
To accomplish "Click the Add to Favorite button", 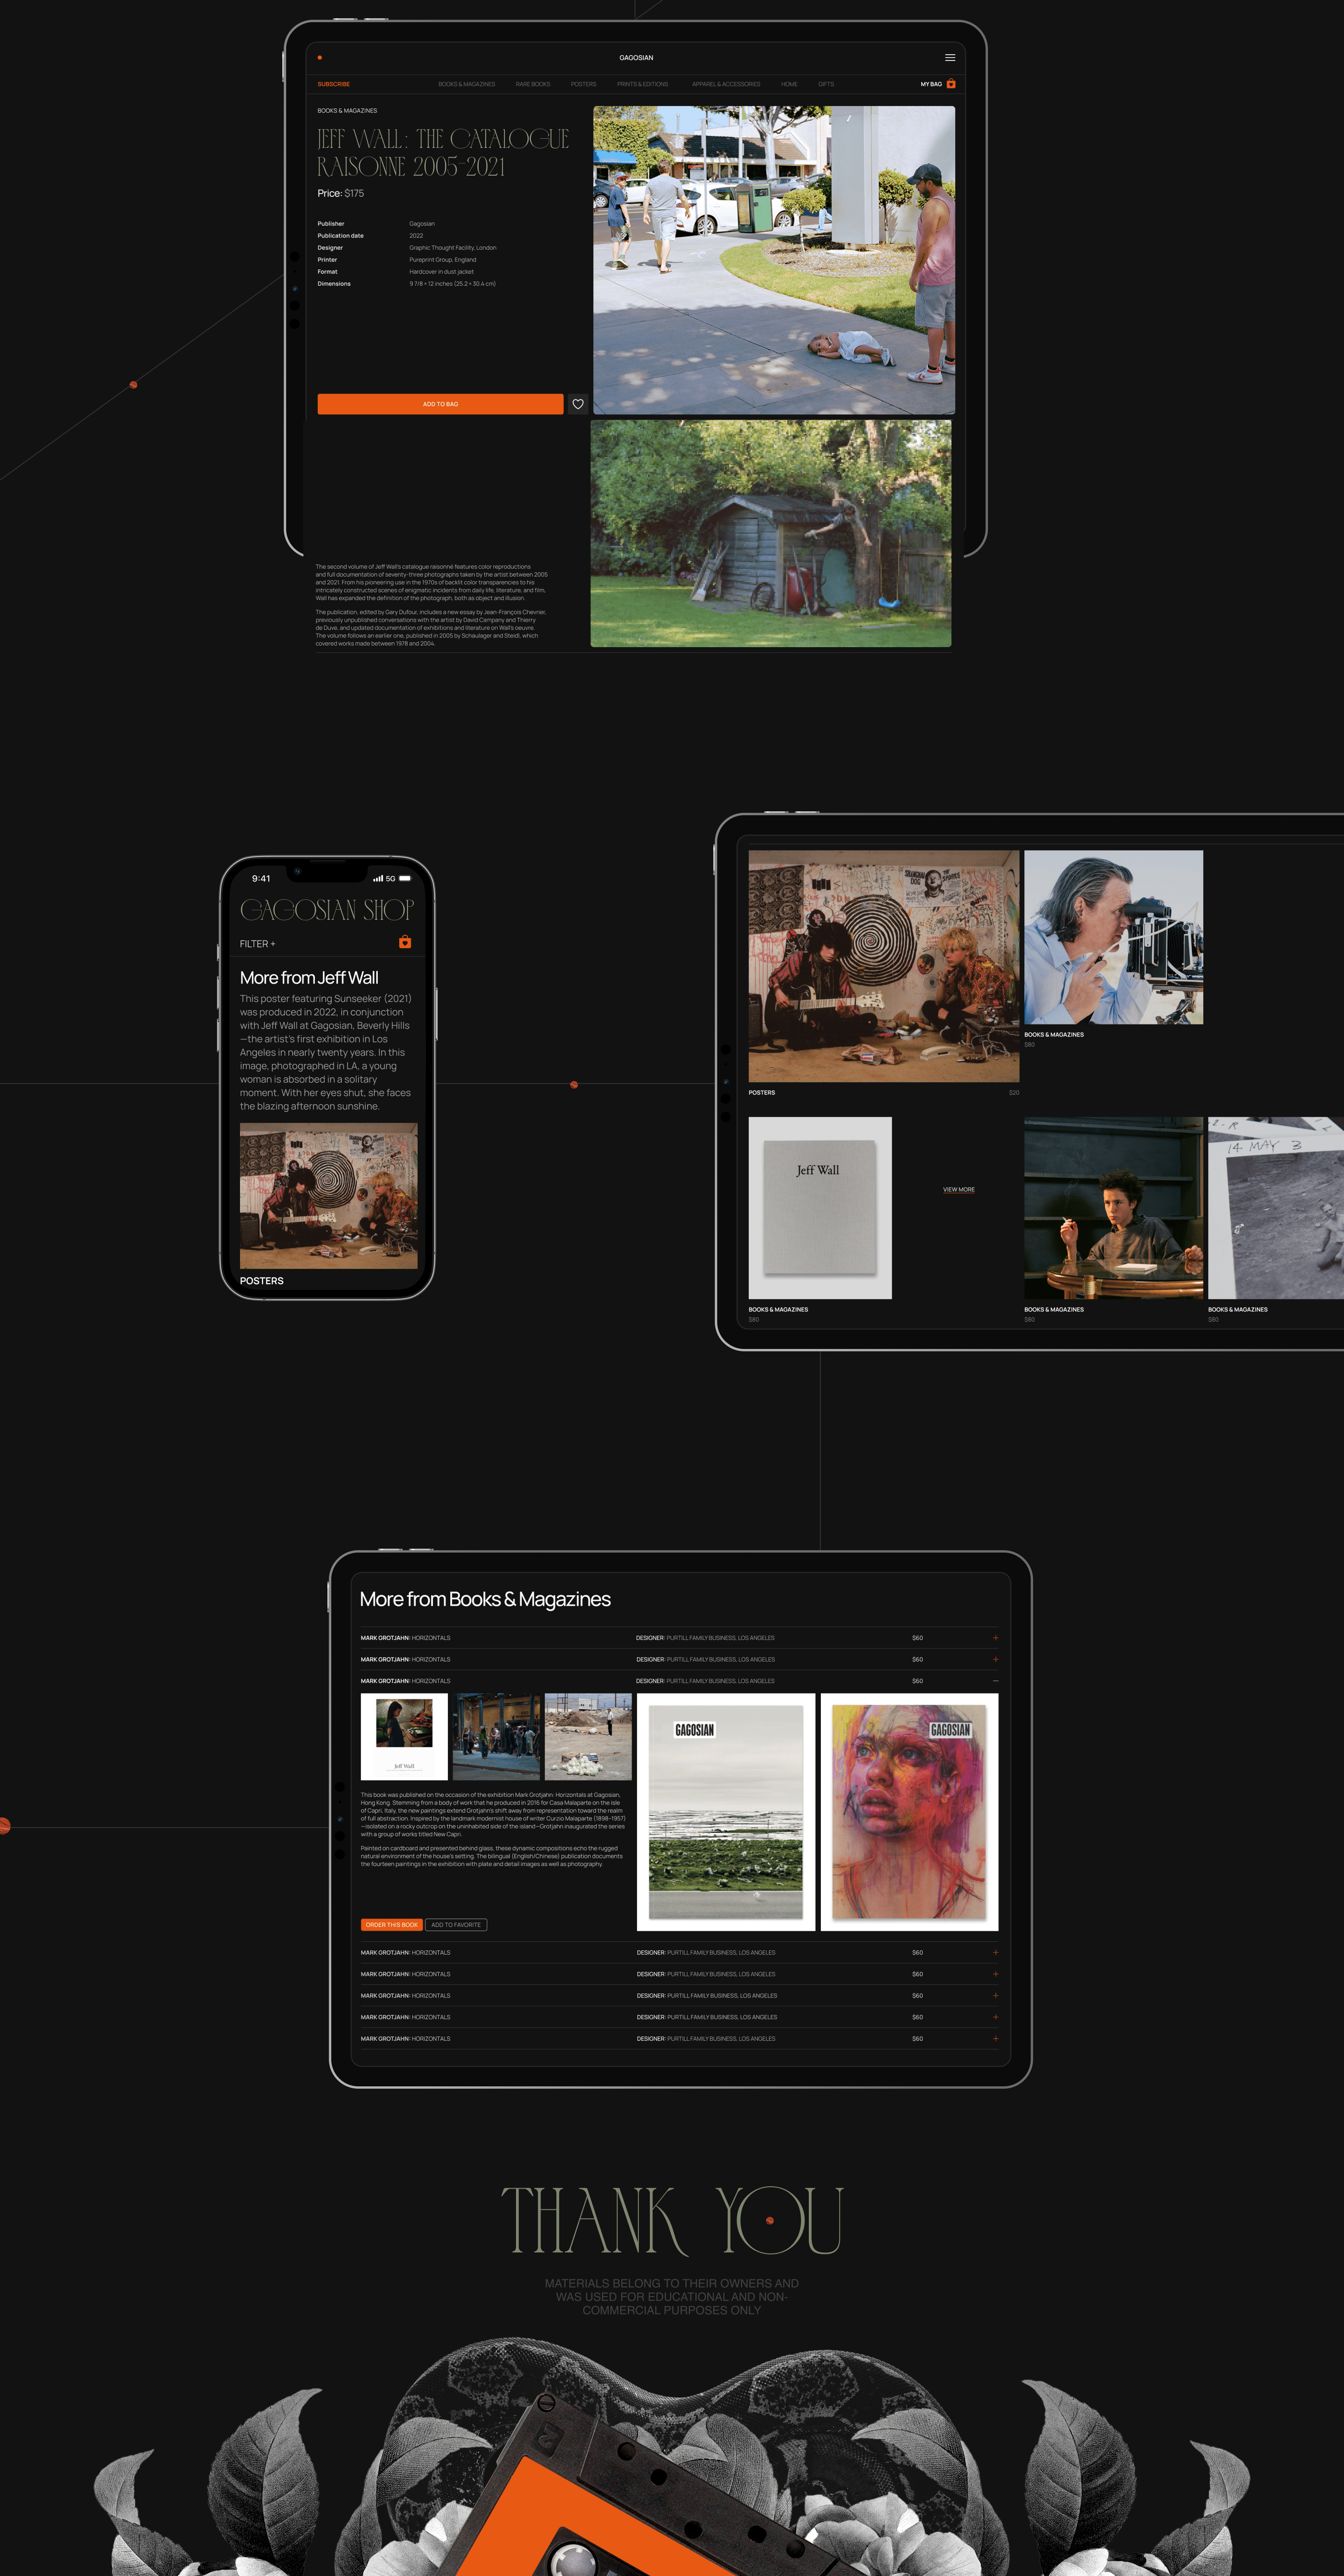I will click(x=456, y=1925).
